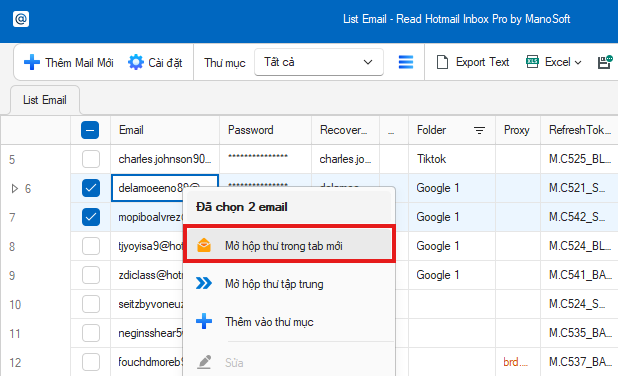This screenshot has height=376, width=618.
Task: Uncheck the box for delamoeeno row
Action: 91,188
